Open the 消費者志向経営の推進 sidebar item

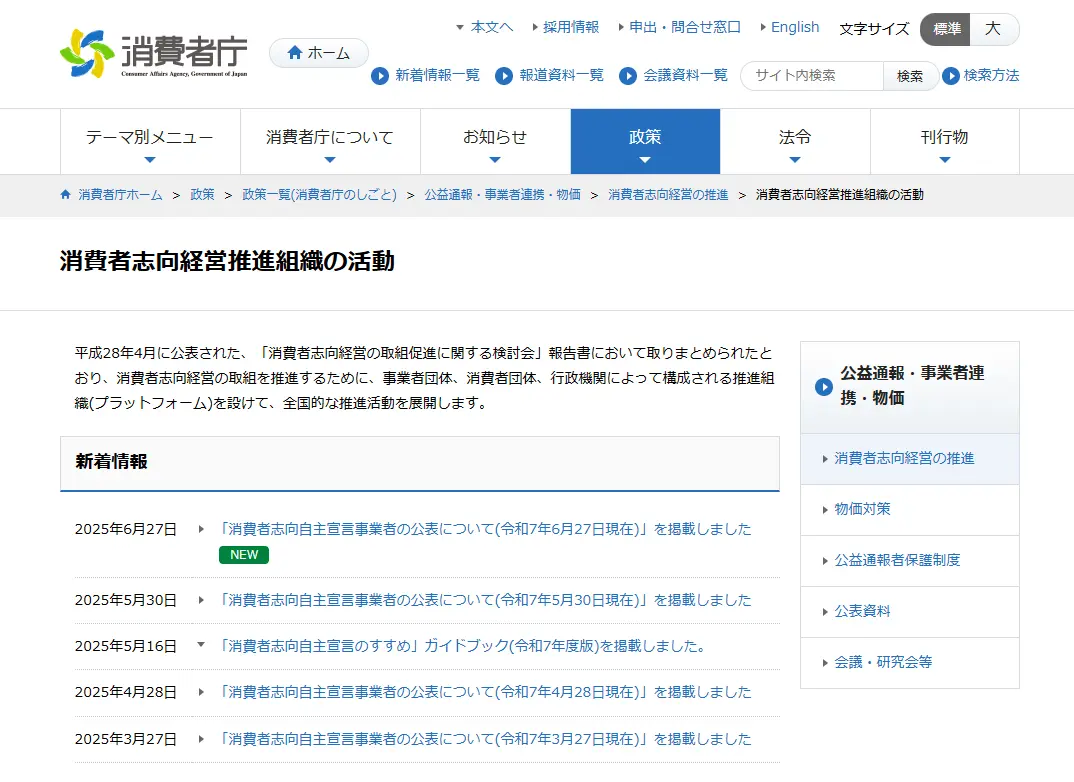click(910, 459)
